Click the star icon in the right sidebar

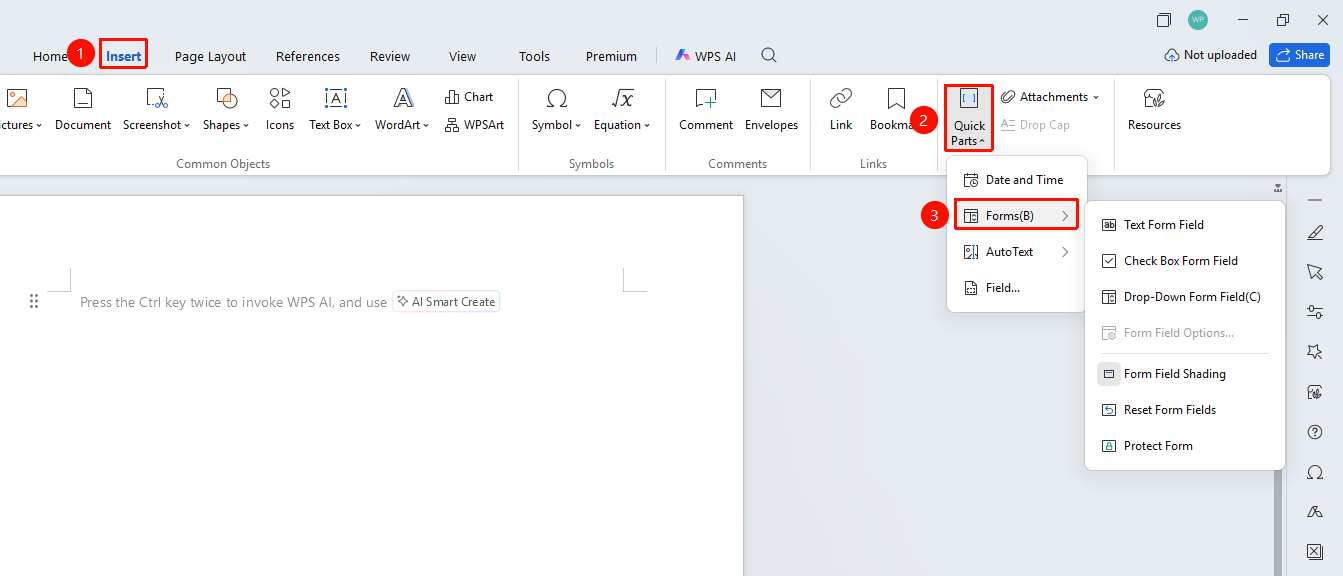coord(1315,352)
